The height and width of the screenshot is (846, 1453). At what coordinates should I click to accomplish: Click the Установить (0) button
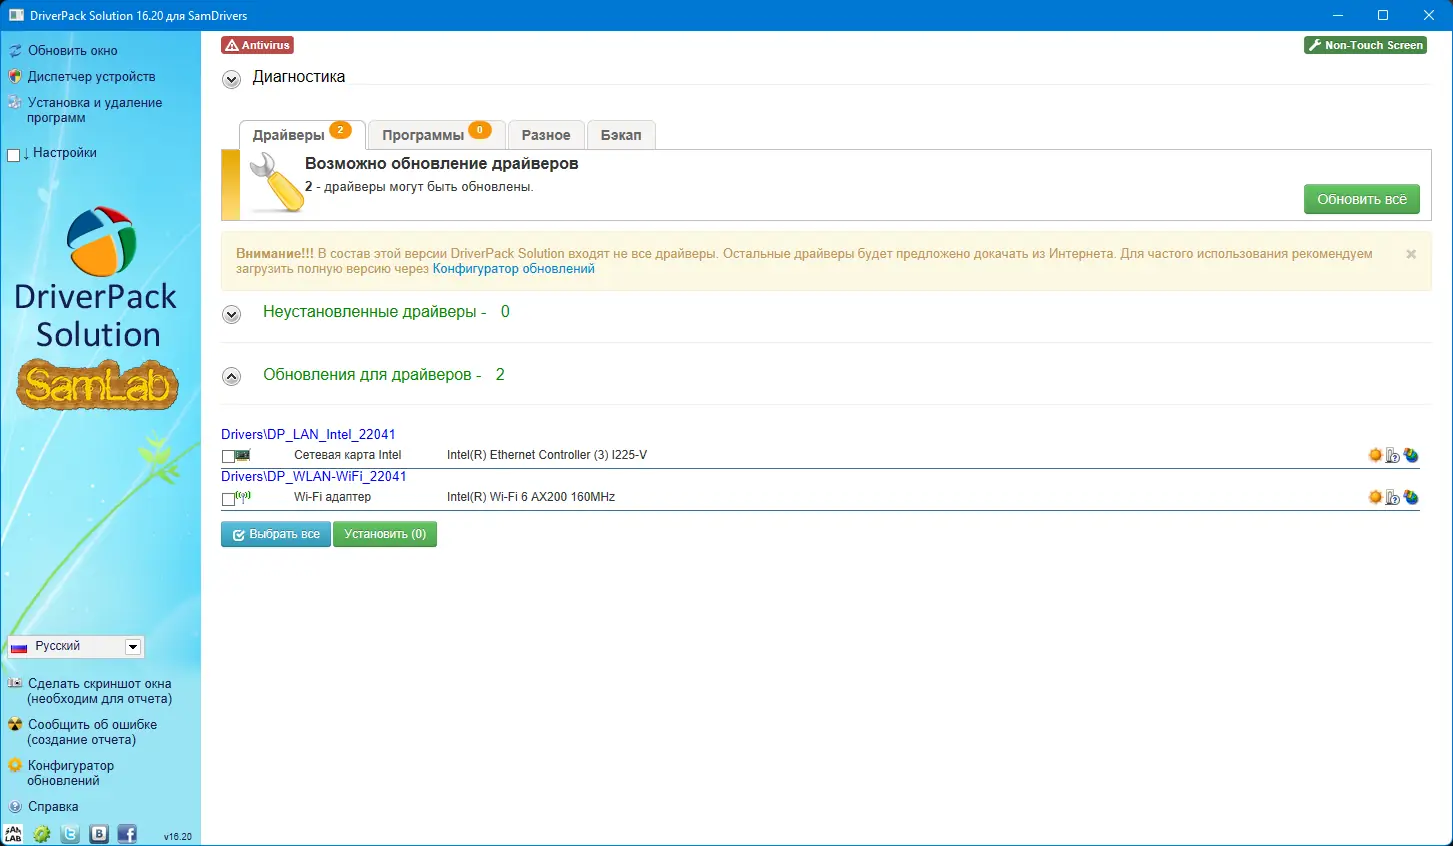(385, 534)
